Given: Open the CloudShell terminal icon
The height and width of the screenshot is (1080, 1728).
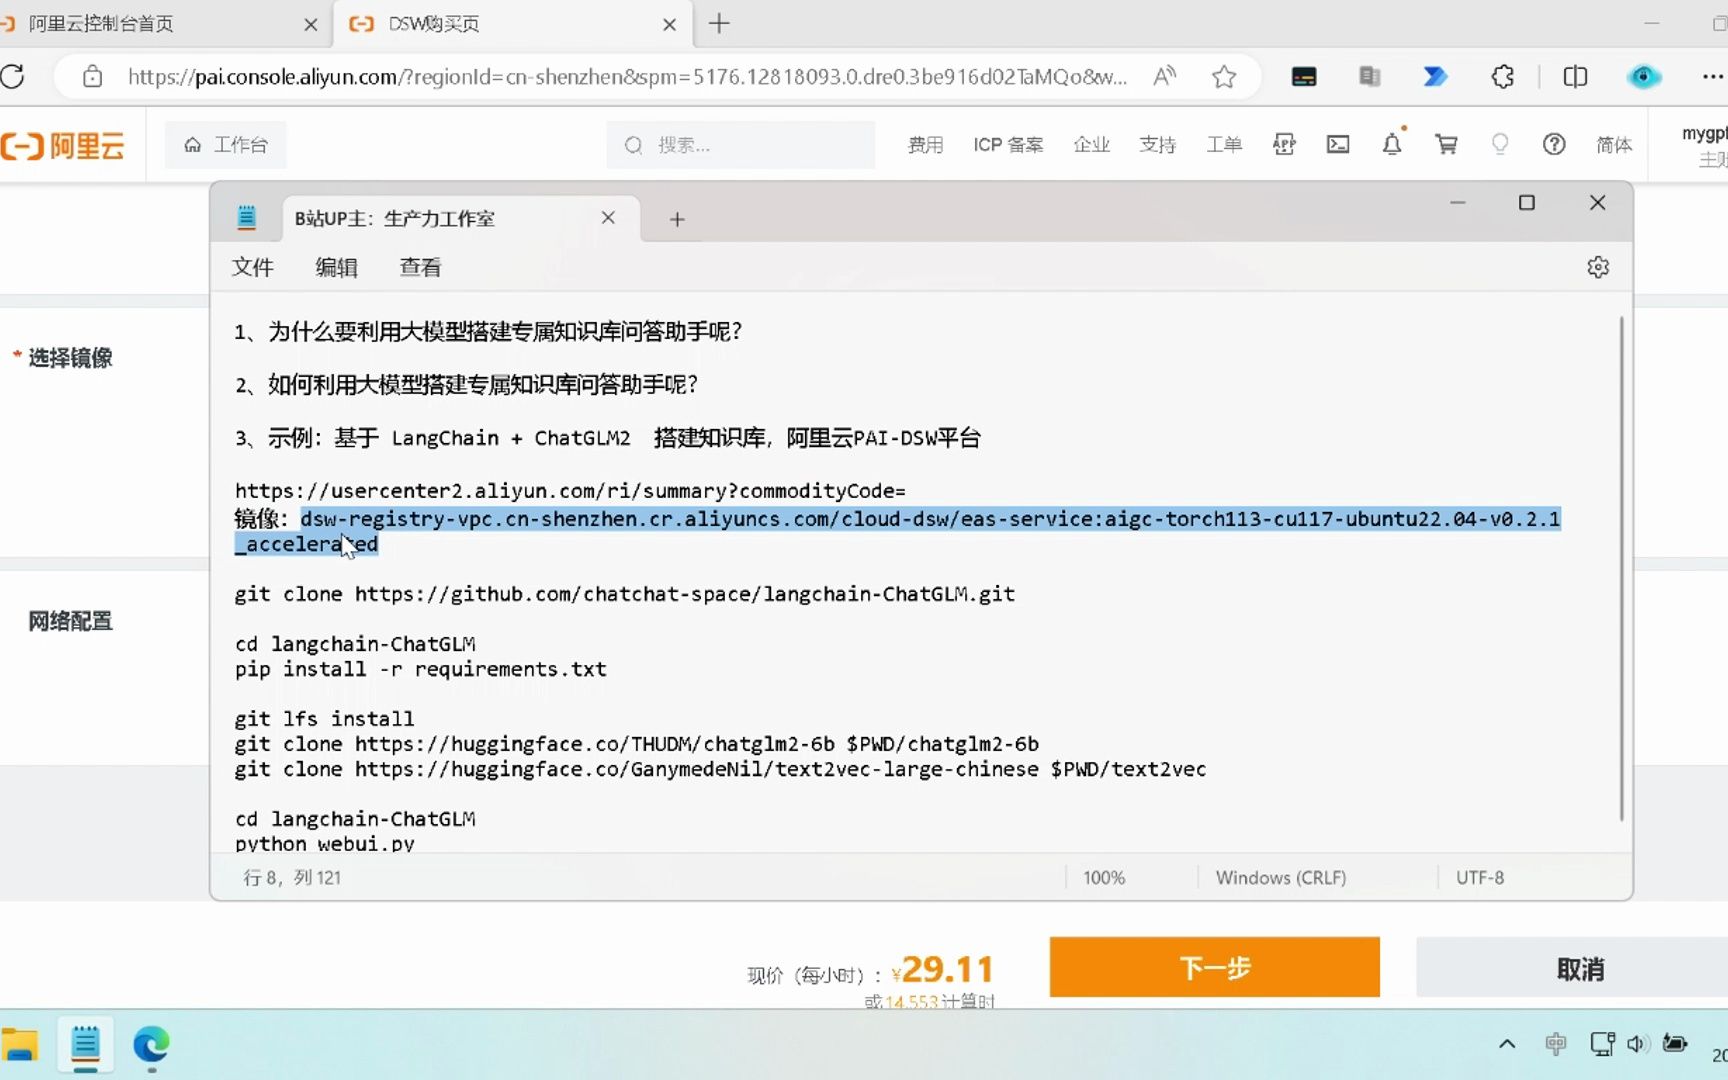Looking at the screenshot, I should [x=1338, y=144].
